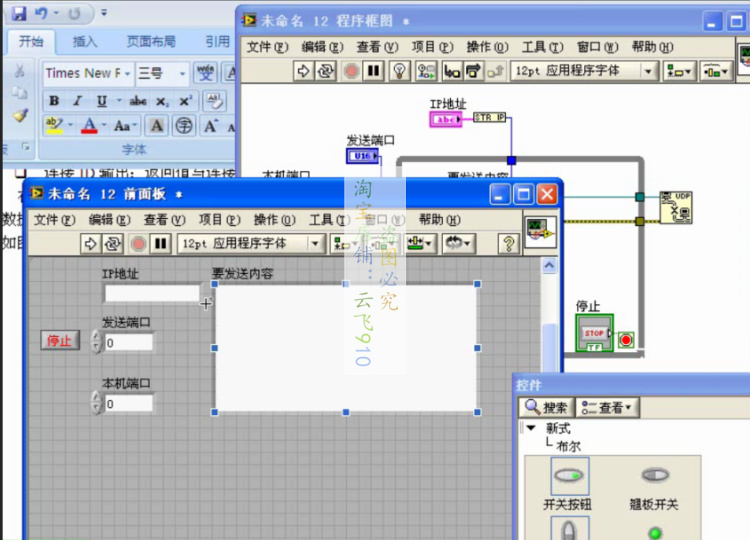Open 项目 menu in front panel
The image size is (750, 540).
[x=220, y=220]
